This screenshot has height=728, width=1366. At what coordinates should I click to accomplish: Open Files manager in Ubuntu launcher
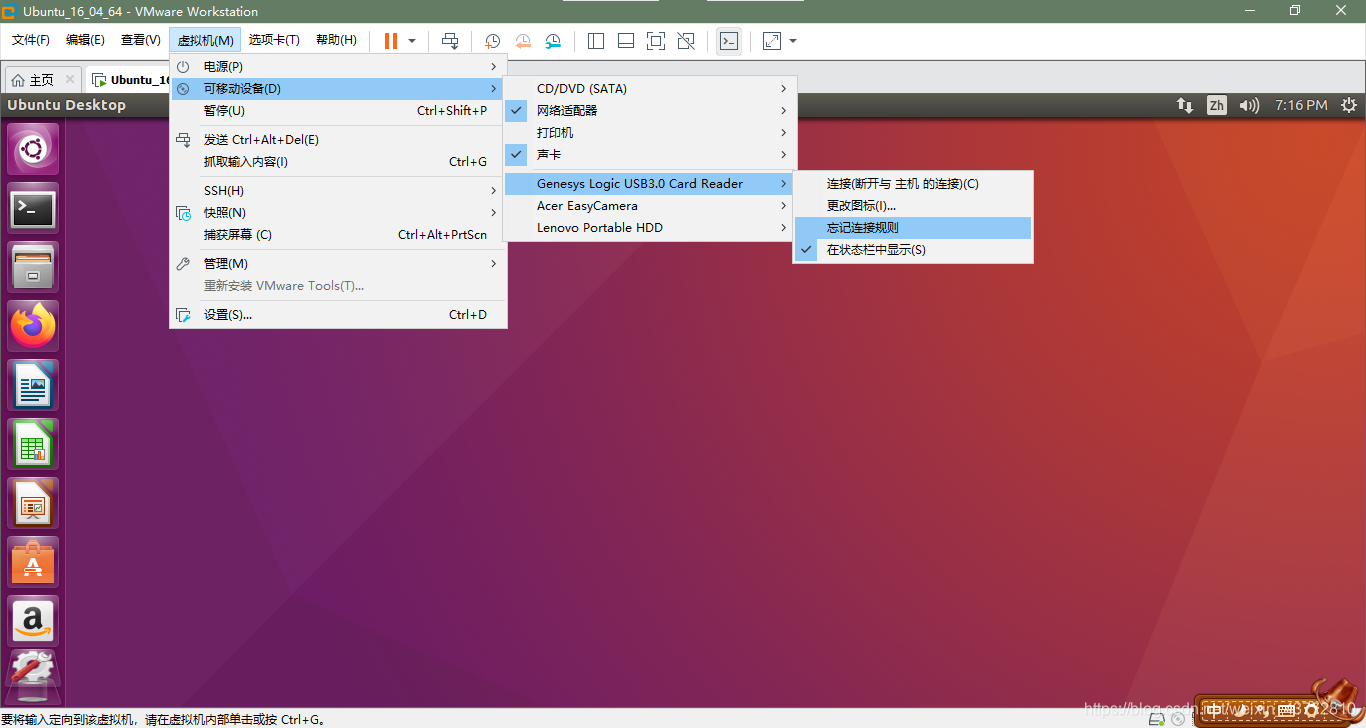pyautogui.click(x=33, y=267)
